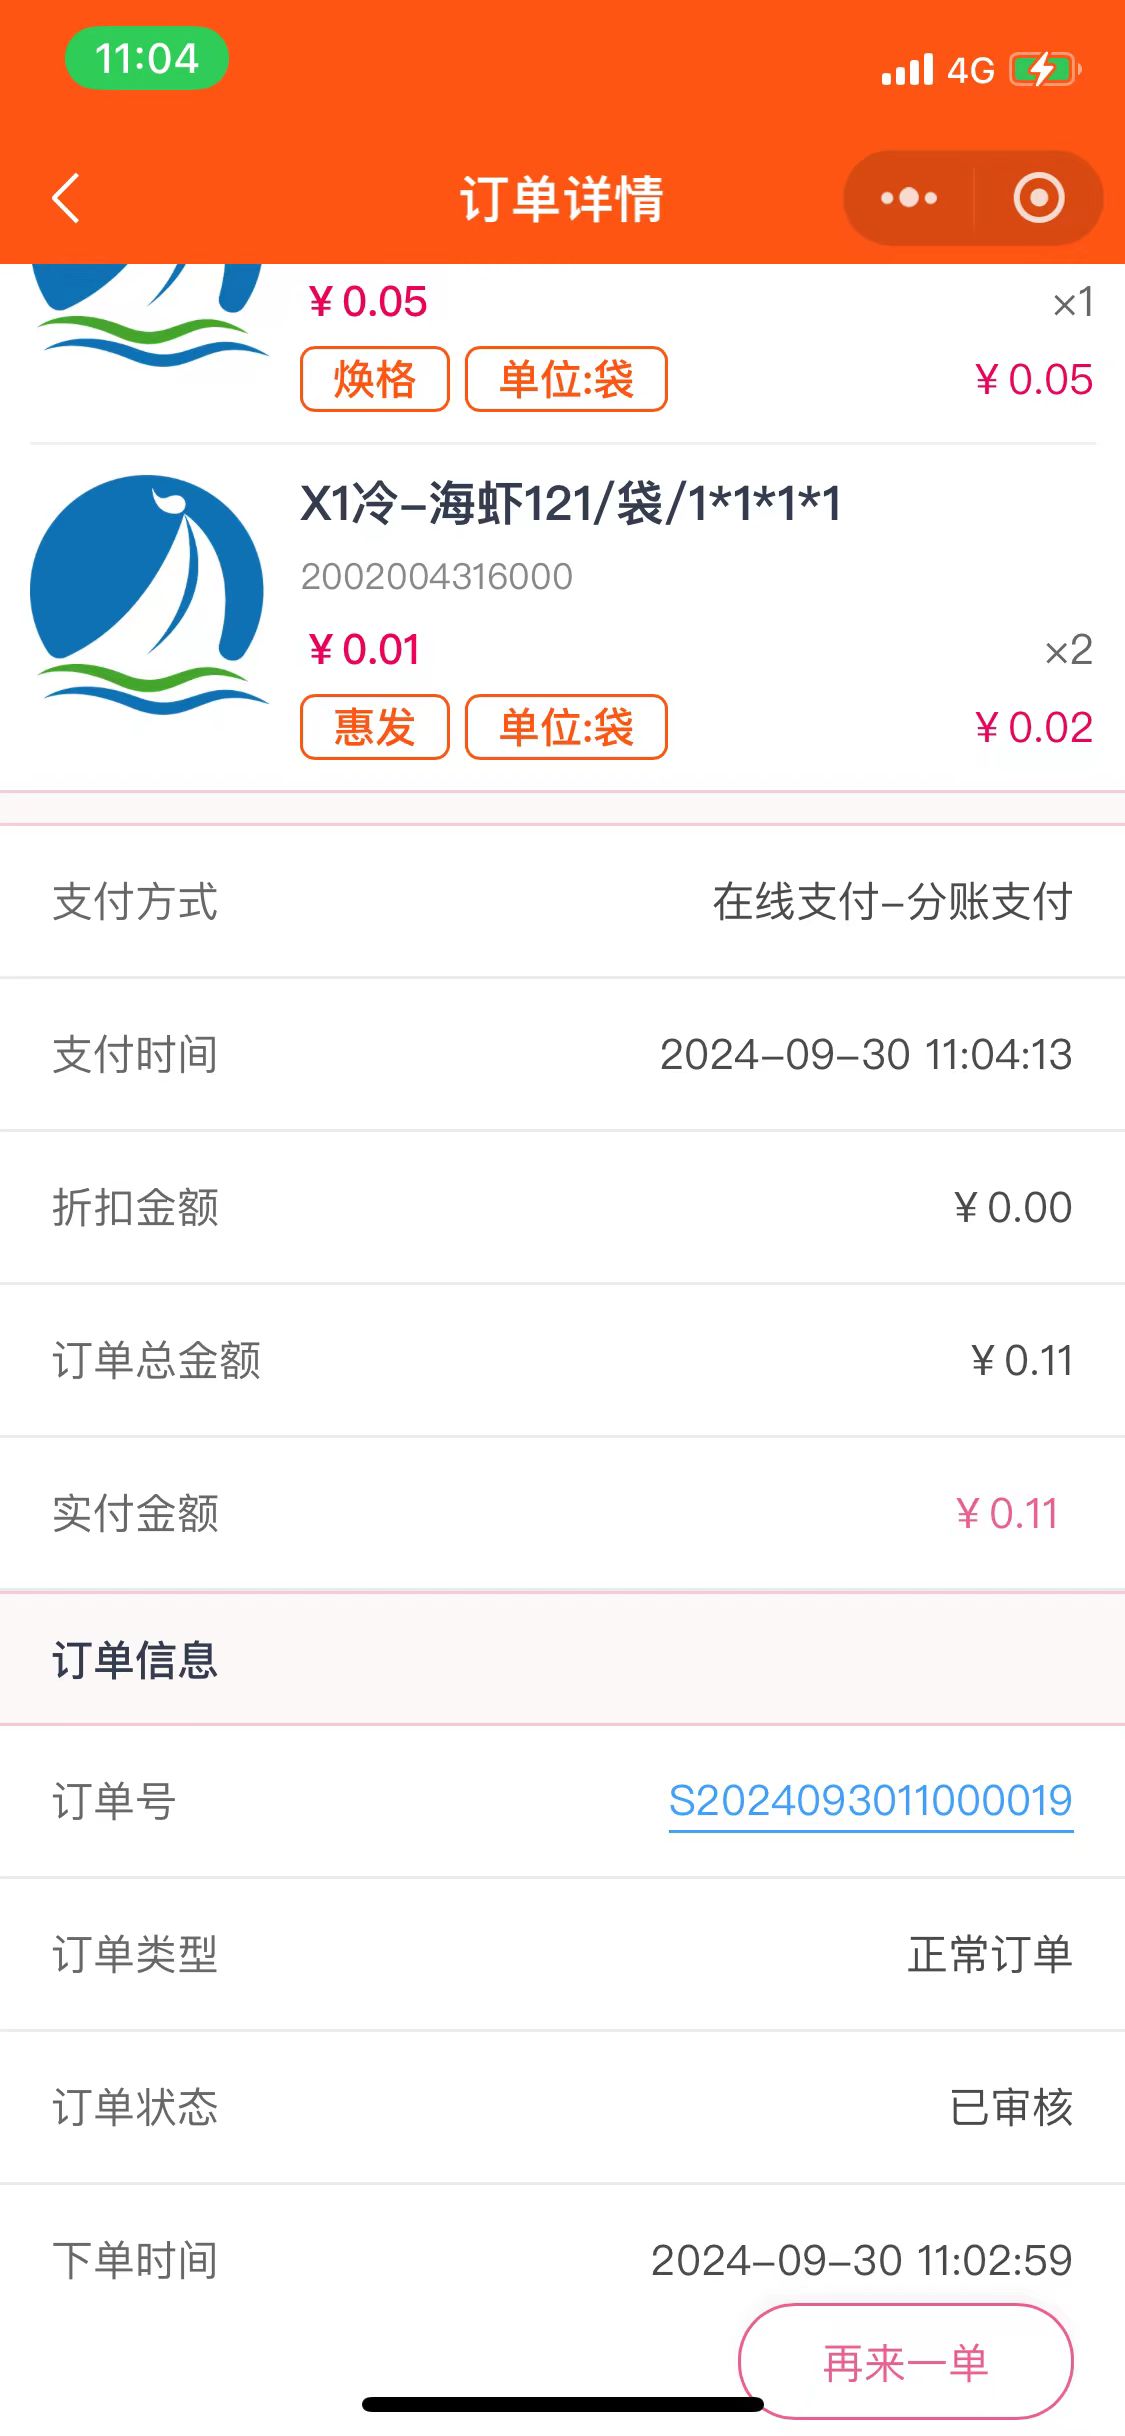Tap the 实付金额 ¥0.11 amount
The width and height of the screenshot is (1125, 2436).
tap(1006, 1514)
